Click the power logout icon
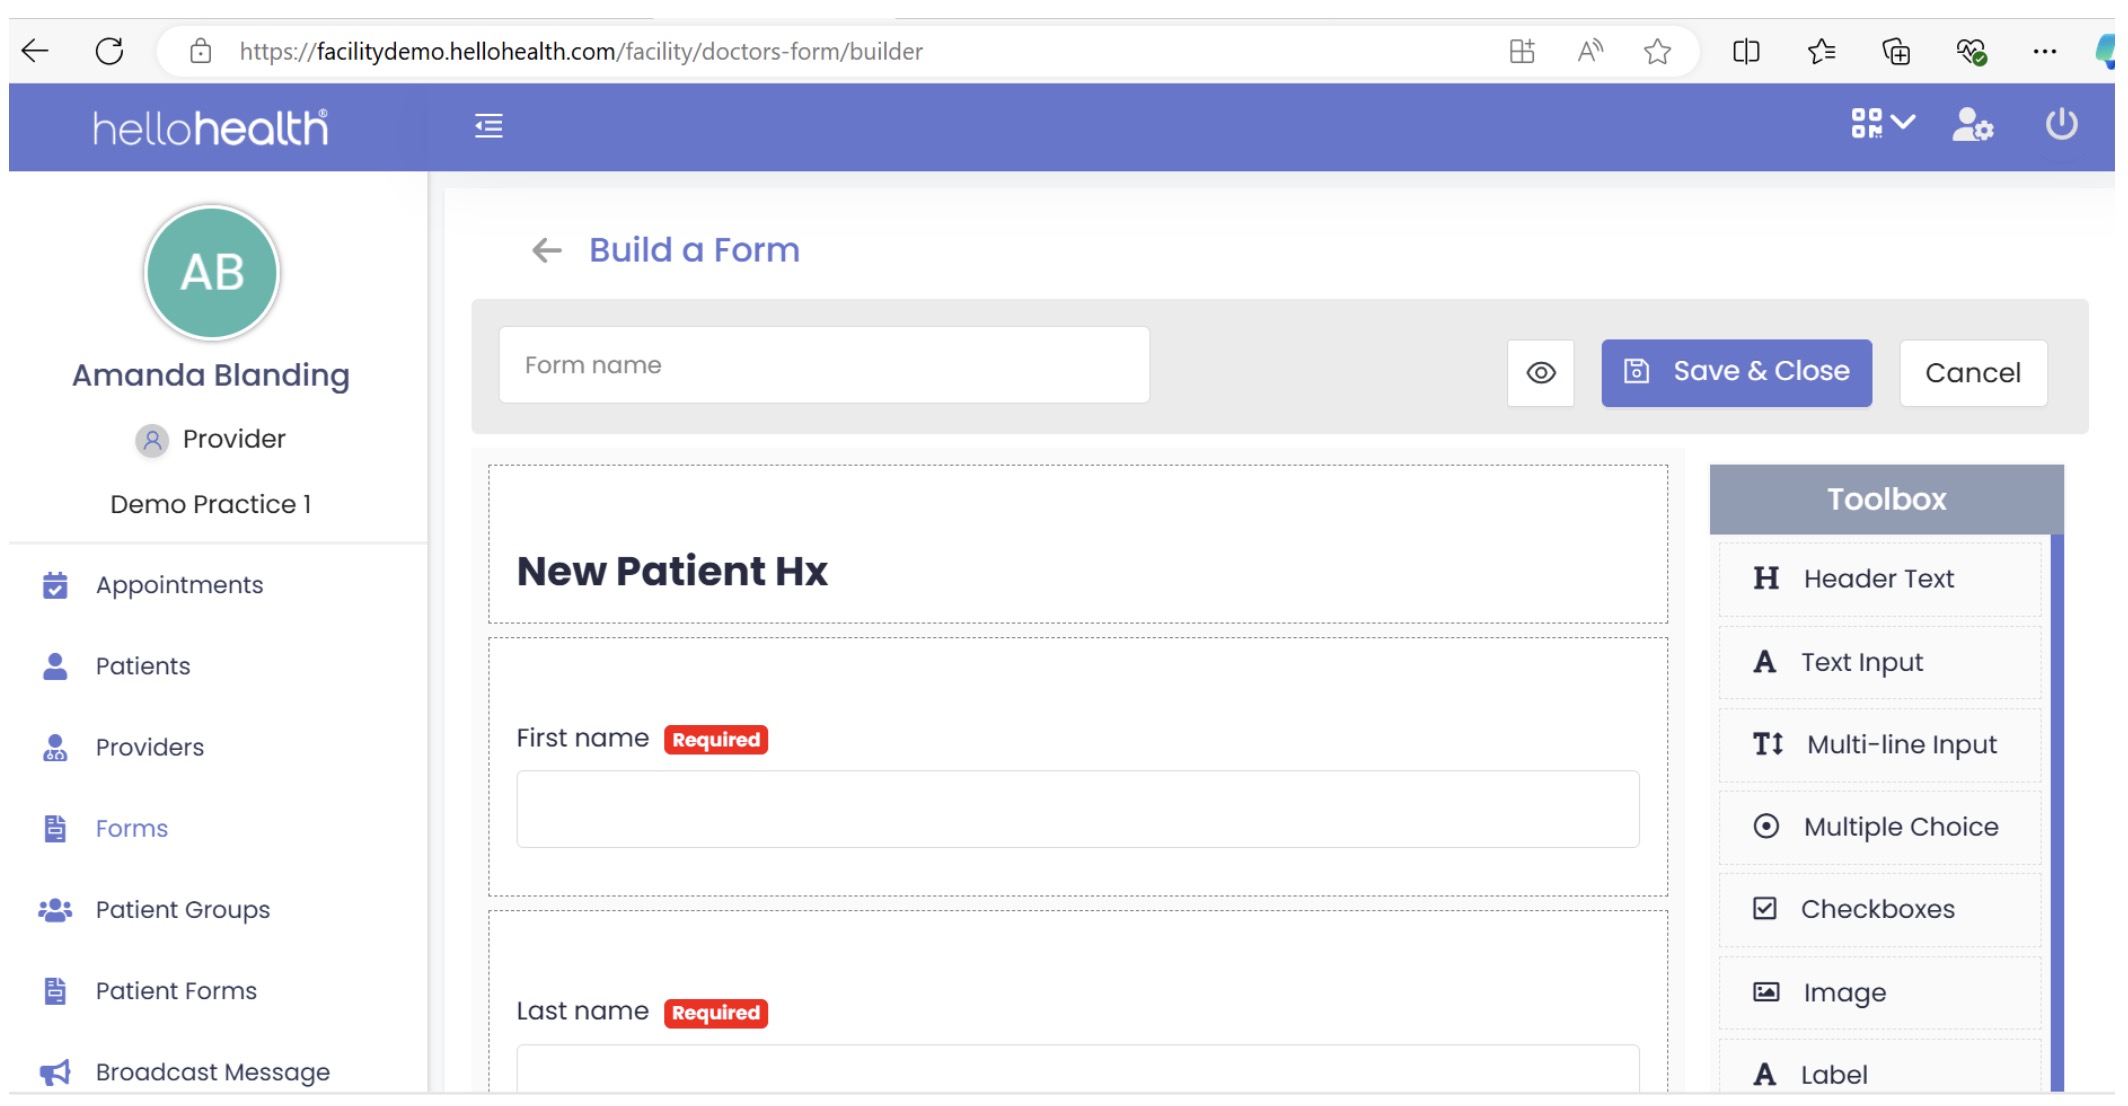Viewport: 2128px width, 1106px height. [2061, 124]
